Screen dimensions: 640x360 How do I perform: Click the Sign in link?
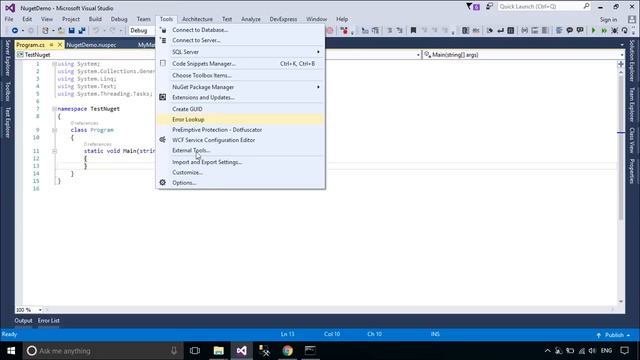pyautogui.click(x=608, y=20)
